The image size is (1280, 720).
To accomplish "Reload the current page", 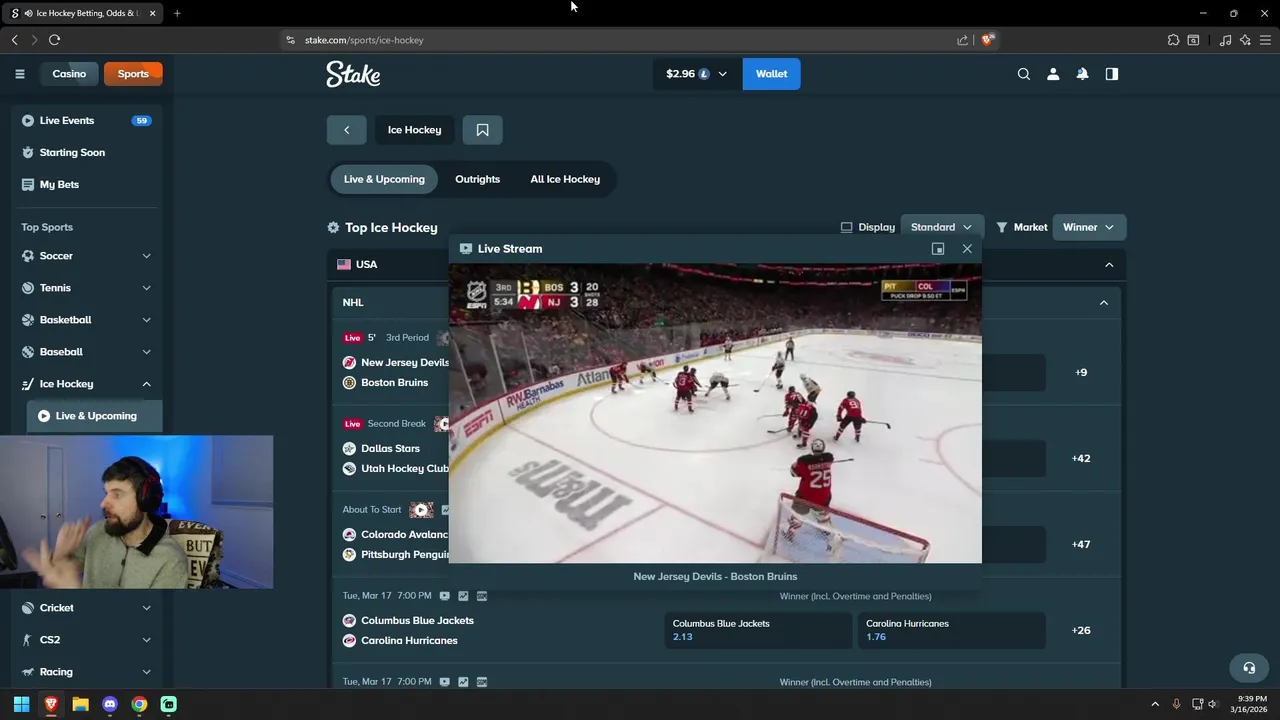I will click(54, 40).
